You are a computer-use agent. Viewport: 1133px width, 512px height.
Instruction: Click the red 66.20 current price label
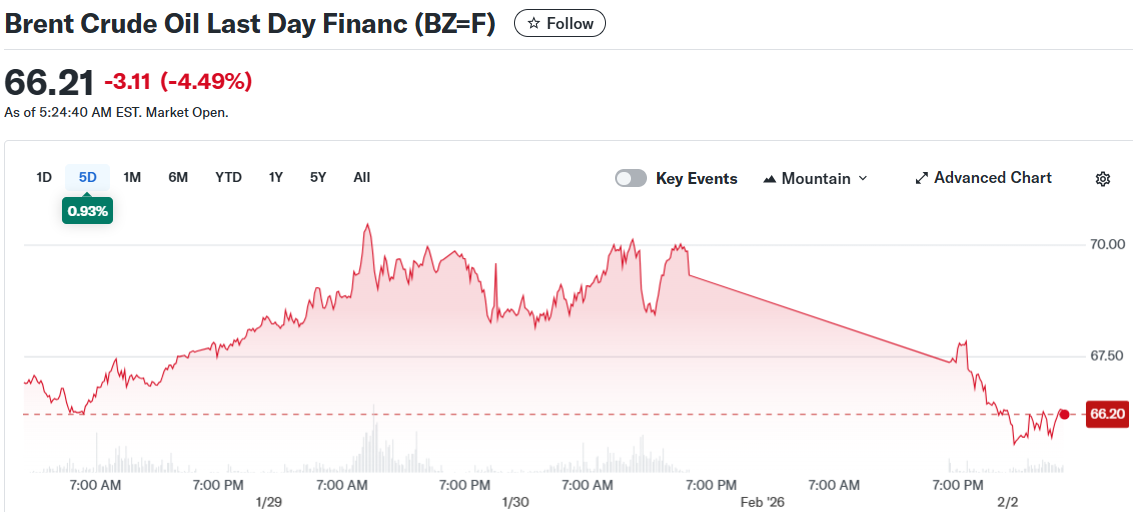1107,414
